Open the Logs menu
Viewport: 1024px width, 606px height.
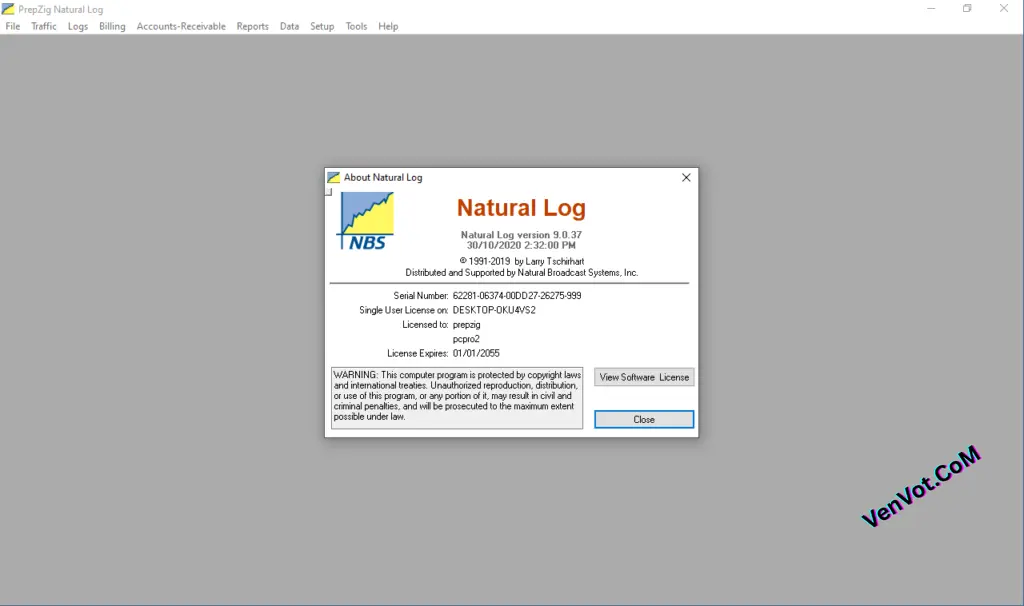coord(78,26)
